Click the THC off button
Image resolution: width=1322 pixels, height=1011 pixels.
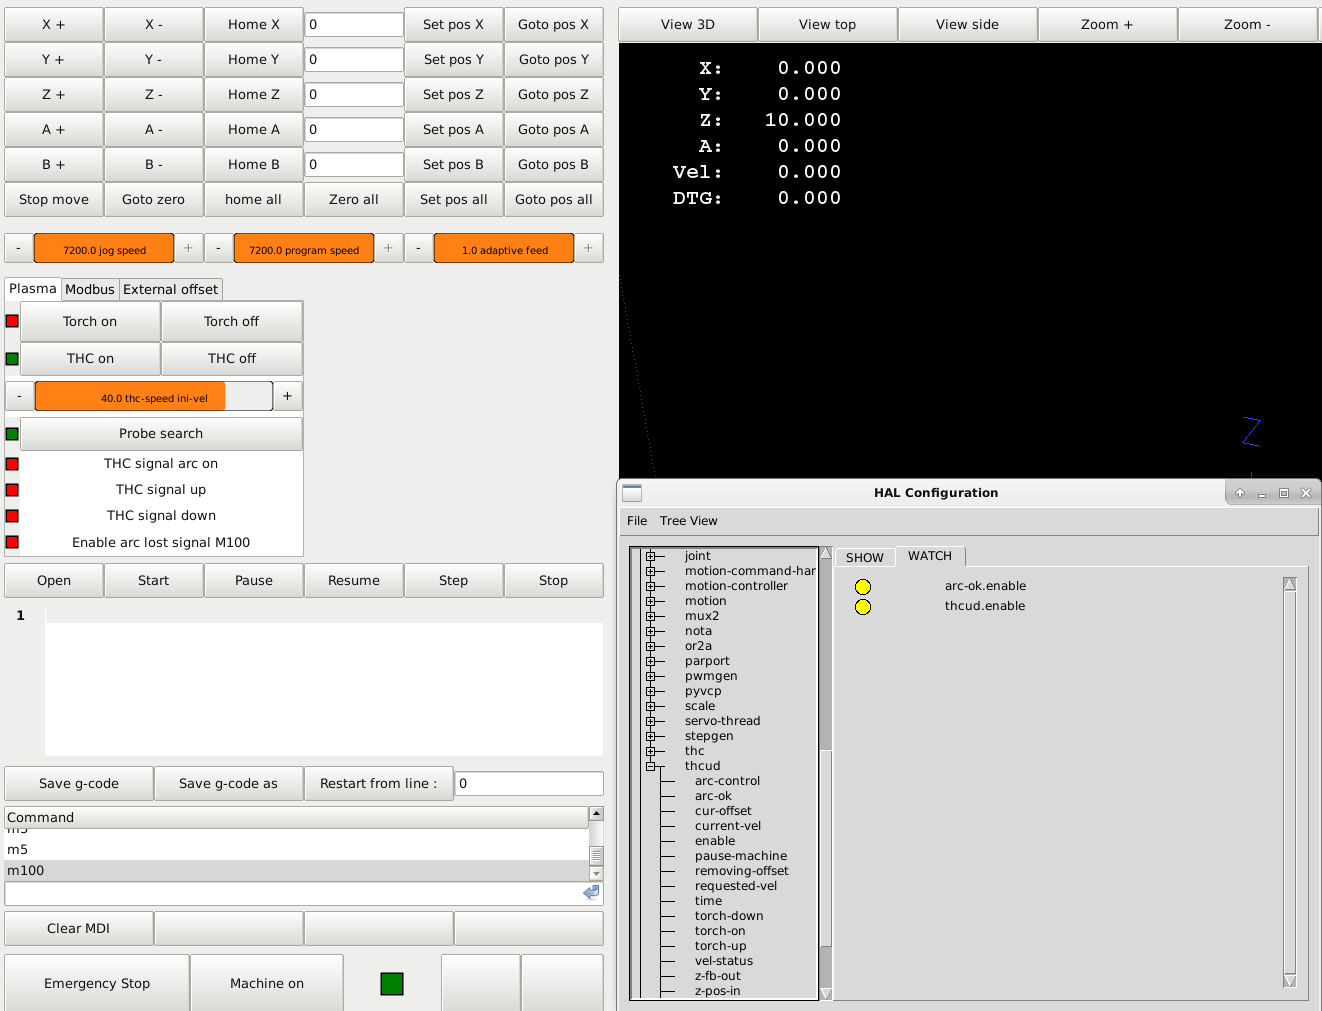click(x=232, y=358)
